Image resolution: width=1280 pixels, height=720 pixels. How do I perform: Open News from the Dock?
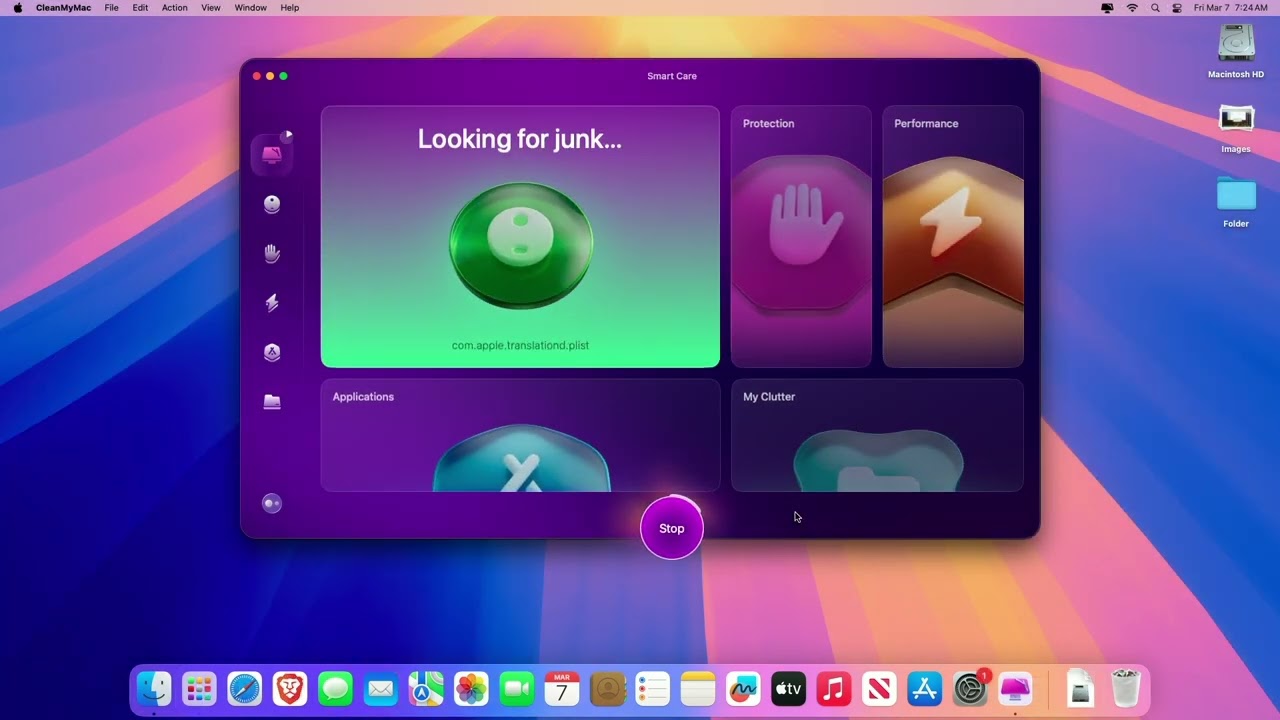879,689
